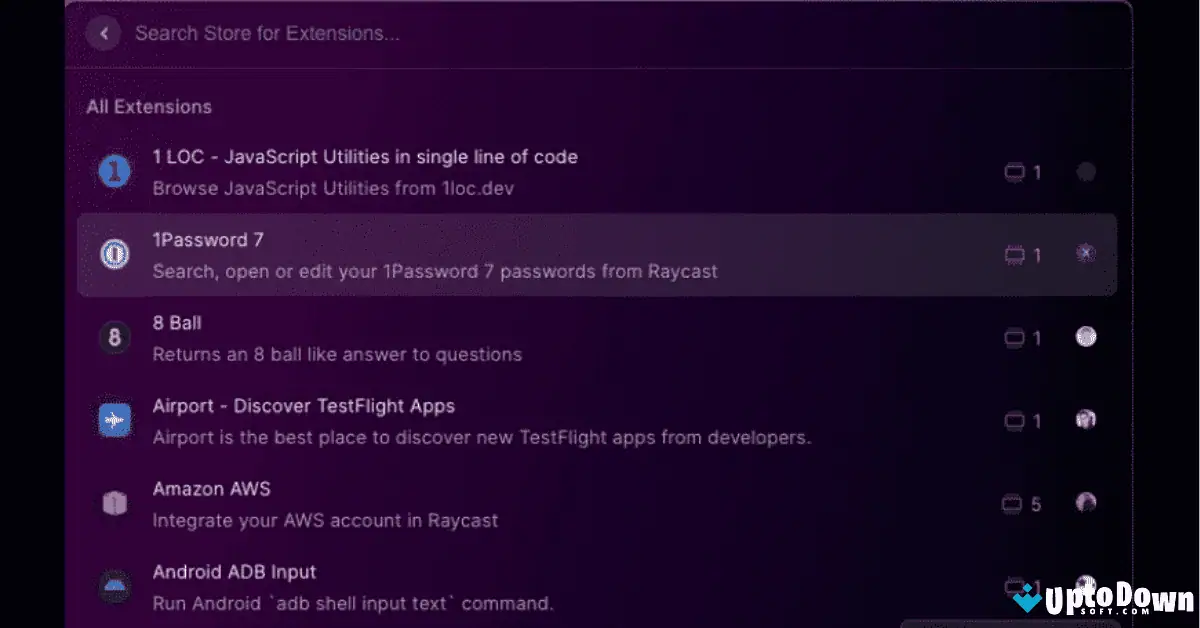
Task: Click the 8 Ball extension icon
Action: coord(114,337)
